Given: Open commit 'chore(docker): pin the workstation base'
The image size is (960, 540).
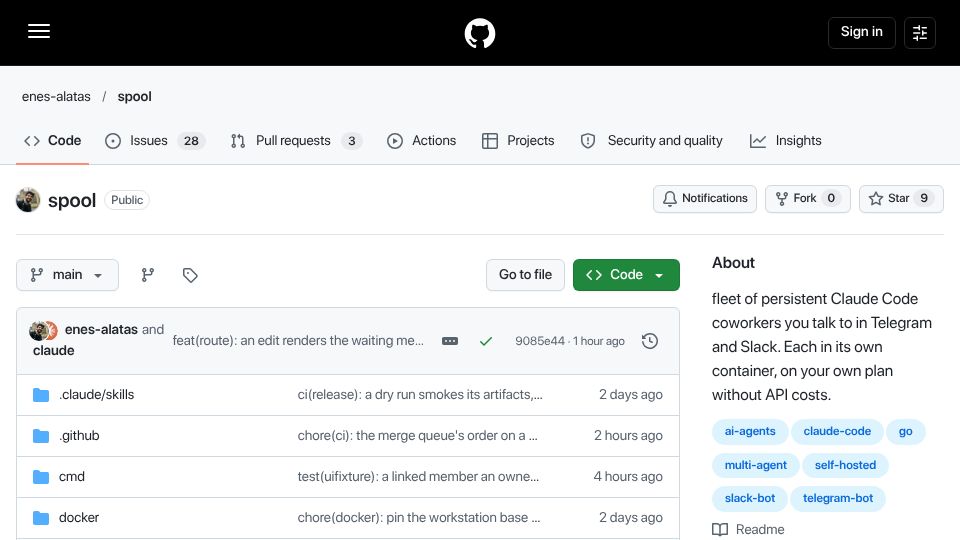Looking at the screenshot, I should (419, 518).
